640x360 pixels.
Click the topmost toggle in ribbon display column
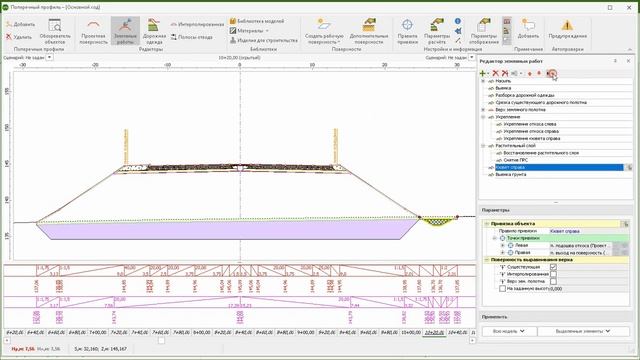[507, 21]
